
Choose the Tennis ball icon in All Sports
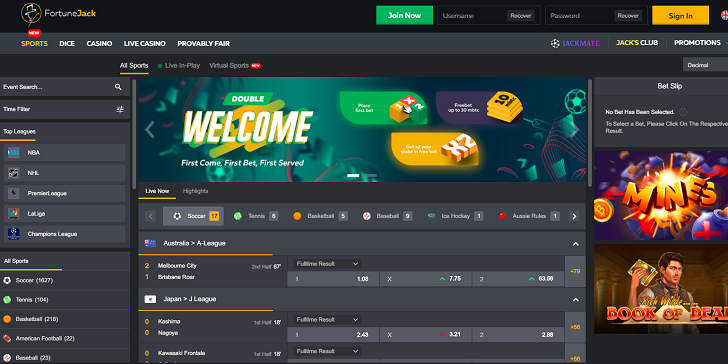(7, 300)
